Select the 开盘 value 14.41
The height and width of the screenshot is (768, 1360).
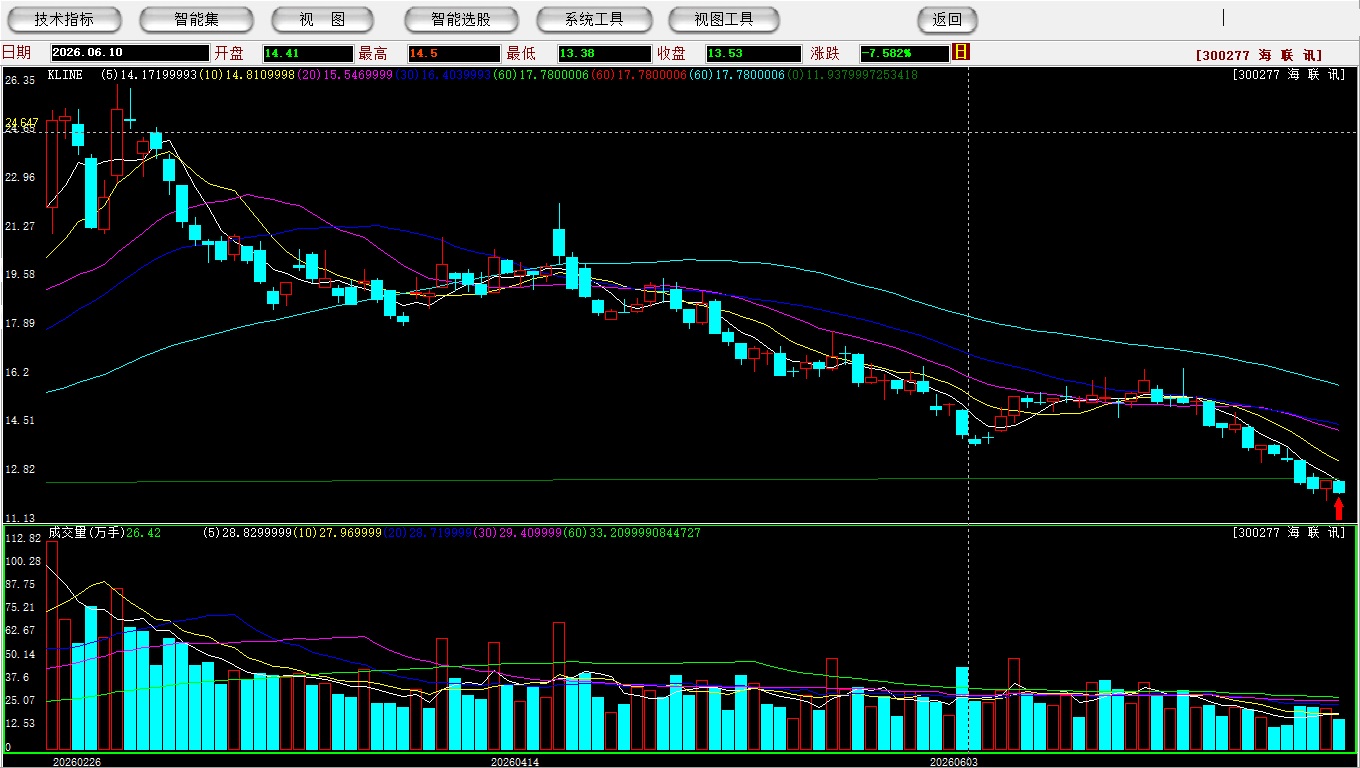coord(308,53)
